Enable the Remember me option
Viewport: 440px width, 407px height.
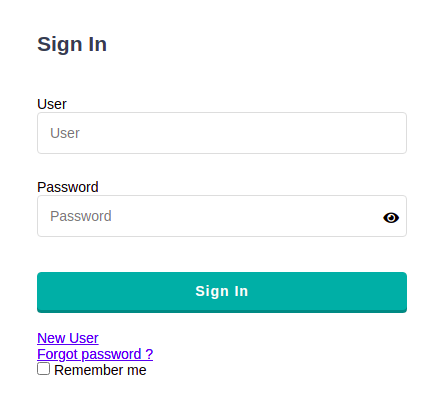click(x=43, y=369)
